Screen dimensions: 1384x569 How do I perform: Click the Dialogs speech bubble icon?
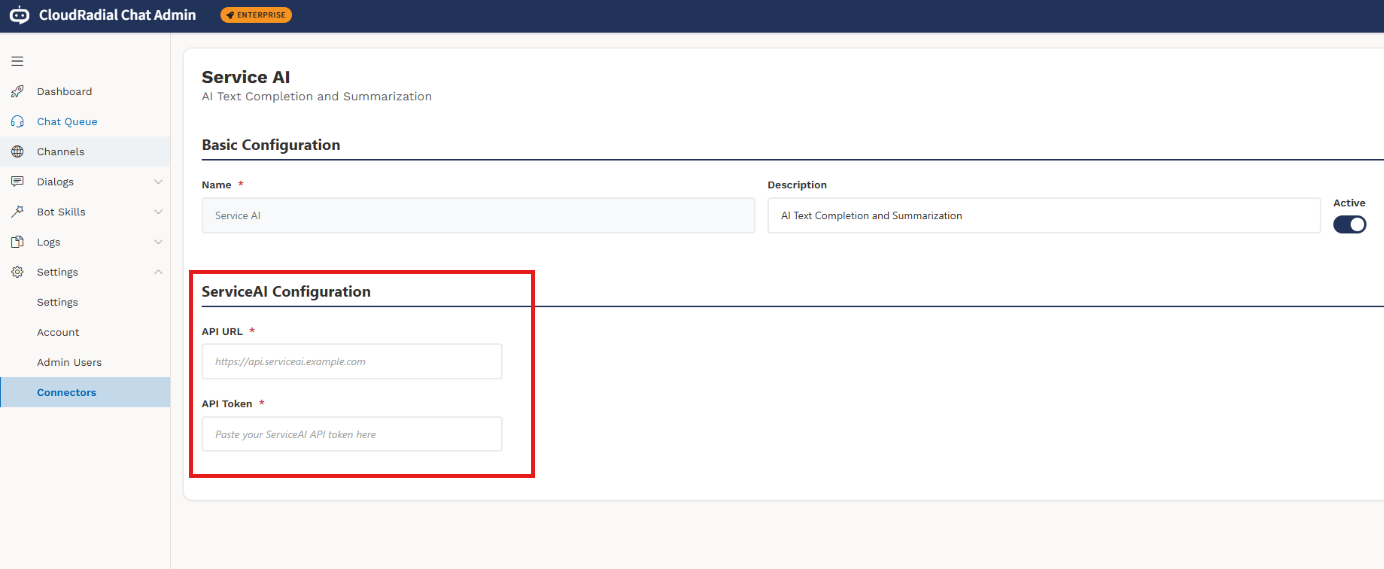click(x=17, y=182)
